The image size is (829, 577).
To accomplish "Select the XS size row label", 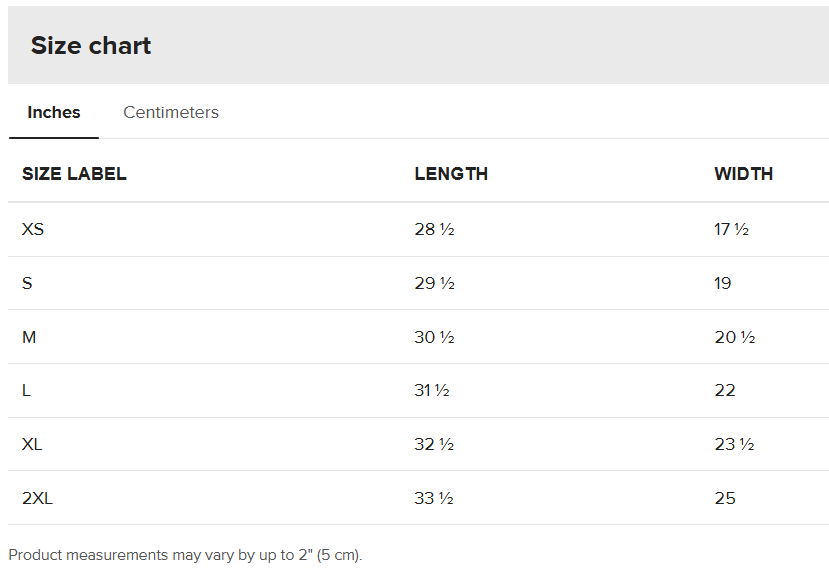I will pos(33,229).
